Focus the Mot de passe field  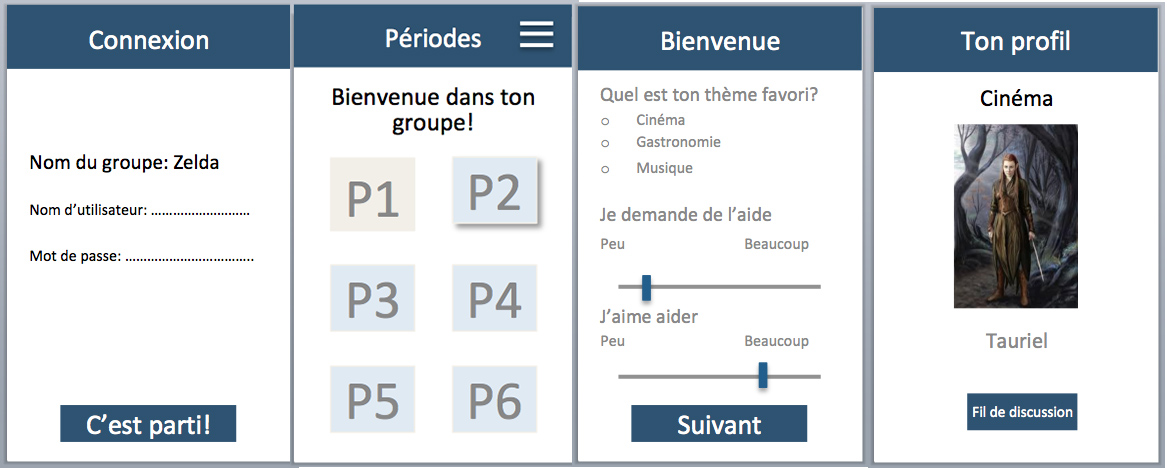pyautogui.click(x=190, y=257)
